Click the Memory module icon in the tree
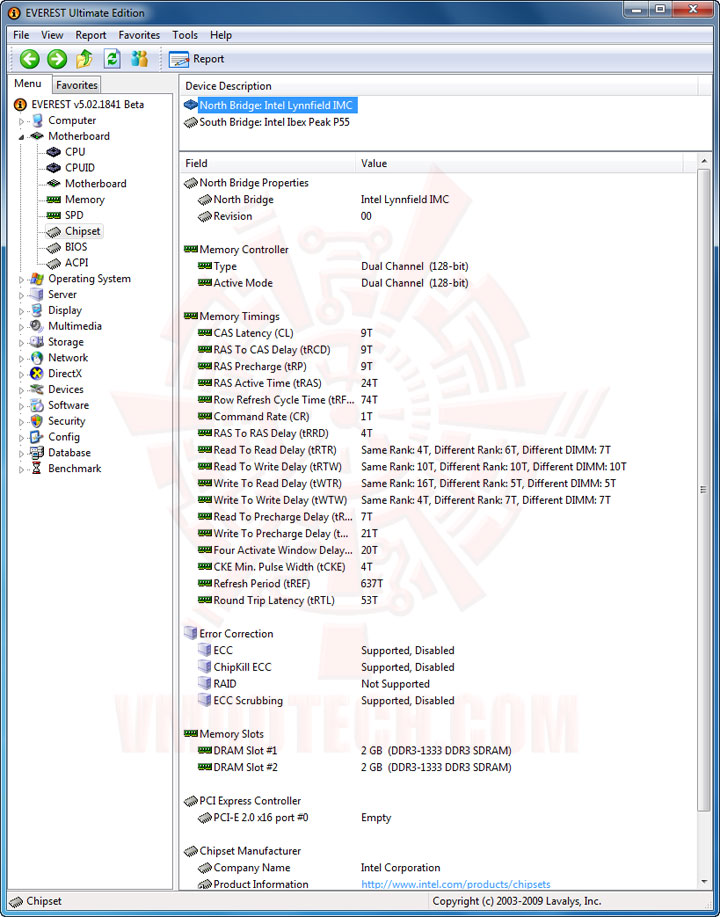 (x=54, y=199)
